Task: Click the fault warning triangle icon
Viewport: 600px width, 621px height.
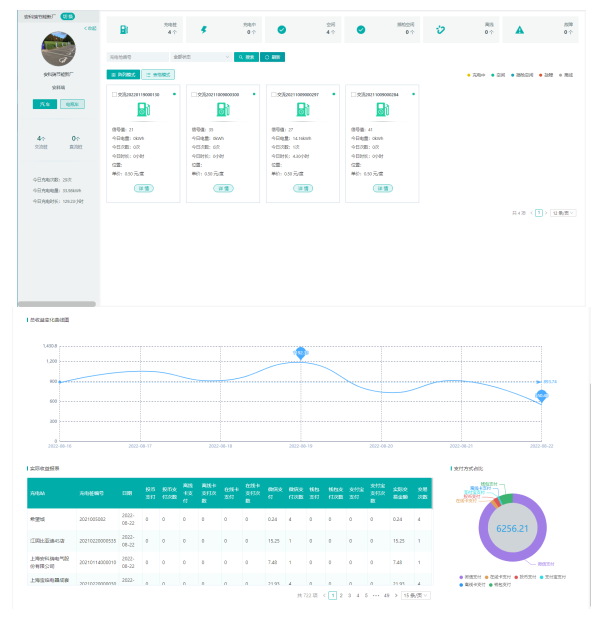Action: [519, 30]
